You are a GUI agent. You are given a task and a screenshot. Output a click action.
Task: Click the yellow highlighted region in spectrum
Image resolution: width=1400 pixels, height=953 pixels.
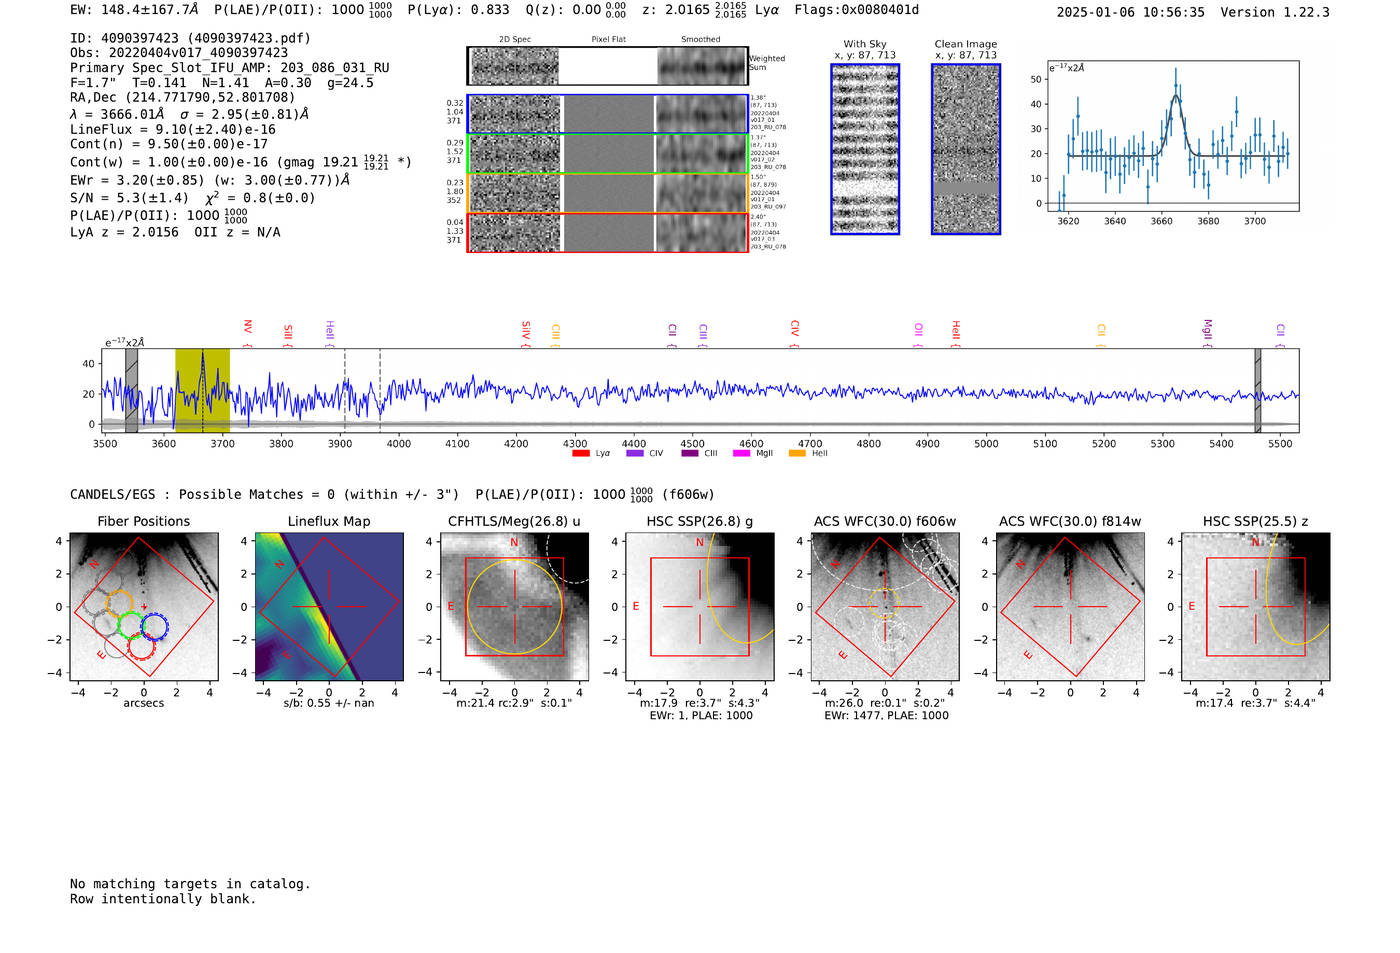pyautogui.click(x=202, y=391)
